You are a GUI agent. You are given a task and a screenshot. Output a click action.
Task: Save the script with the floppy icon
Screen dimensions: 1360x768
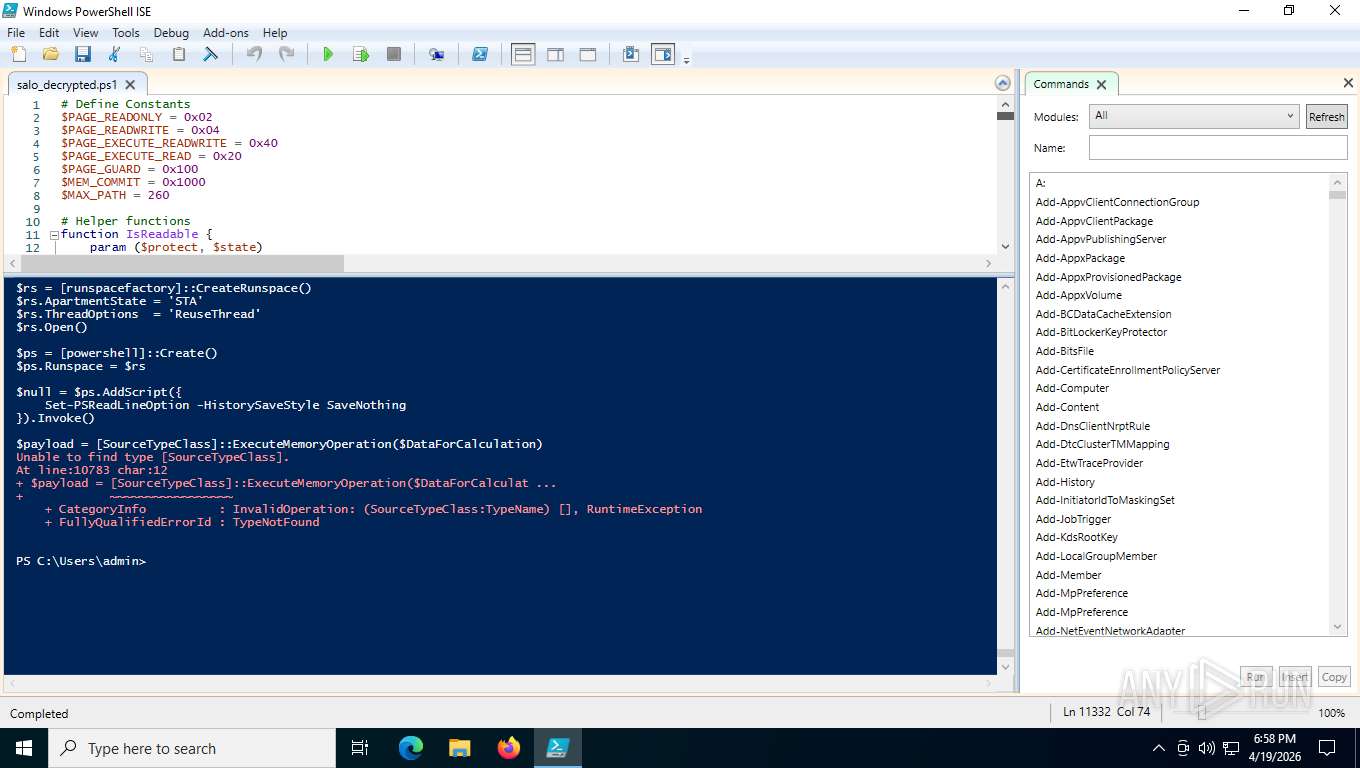(x=82, y=54)
